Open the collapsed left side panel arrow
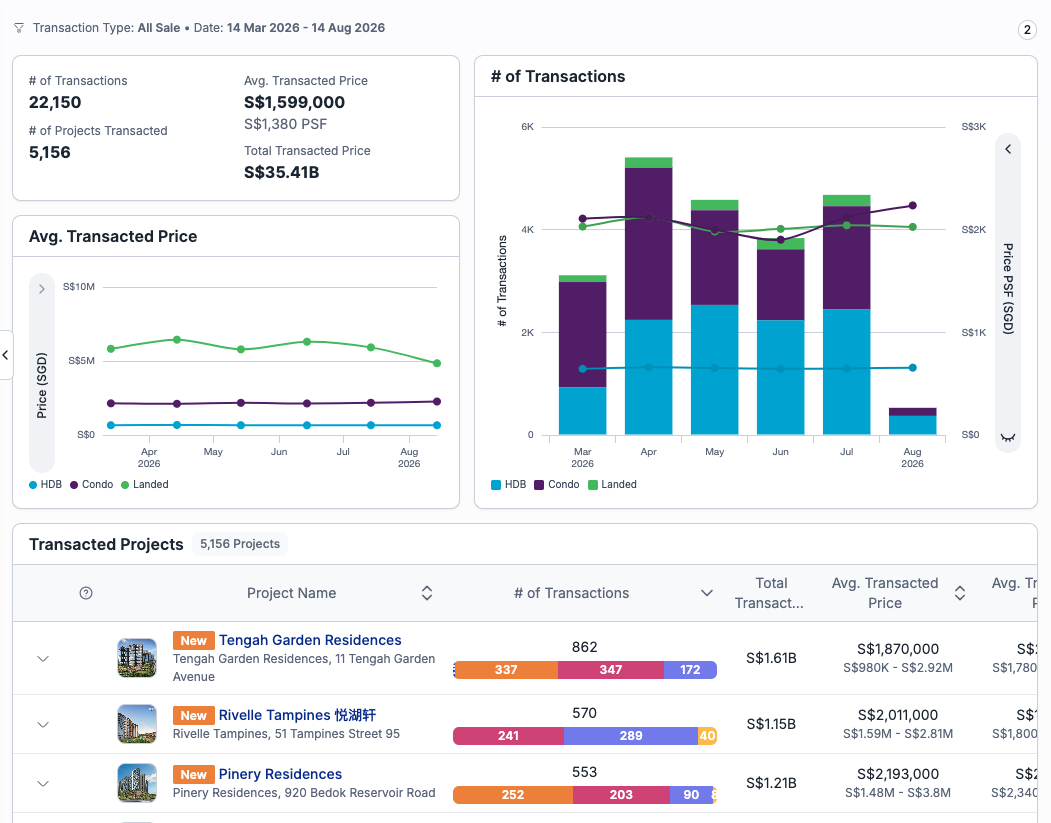 (x=5, y=355)
